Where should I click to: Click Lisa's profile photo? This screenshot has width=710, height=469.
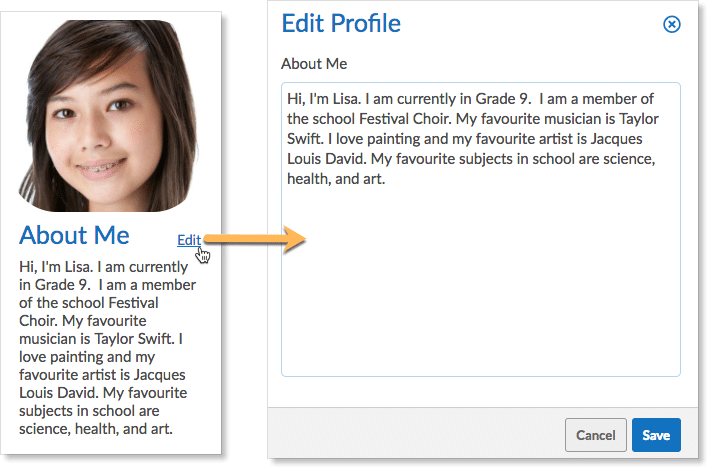pyautogui.click(x=109, y=108)
